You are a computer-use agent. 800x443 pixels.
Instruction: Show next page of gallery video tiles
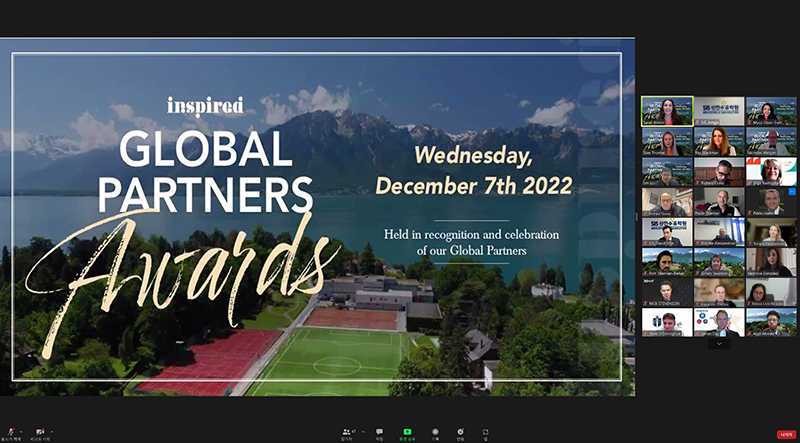point(719,344)
